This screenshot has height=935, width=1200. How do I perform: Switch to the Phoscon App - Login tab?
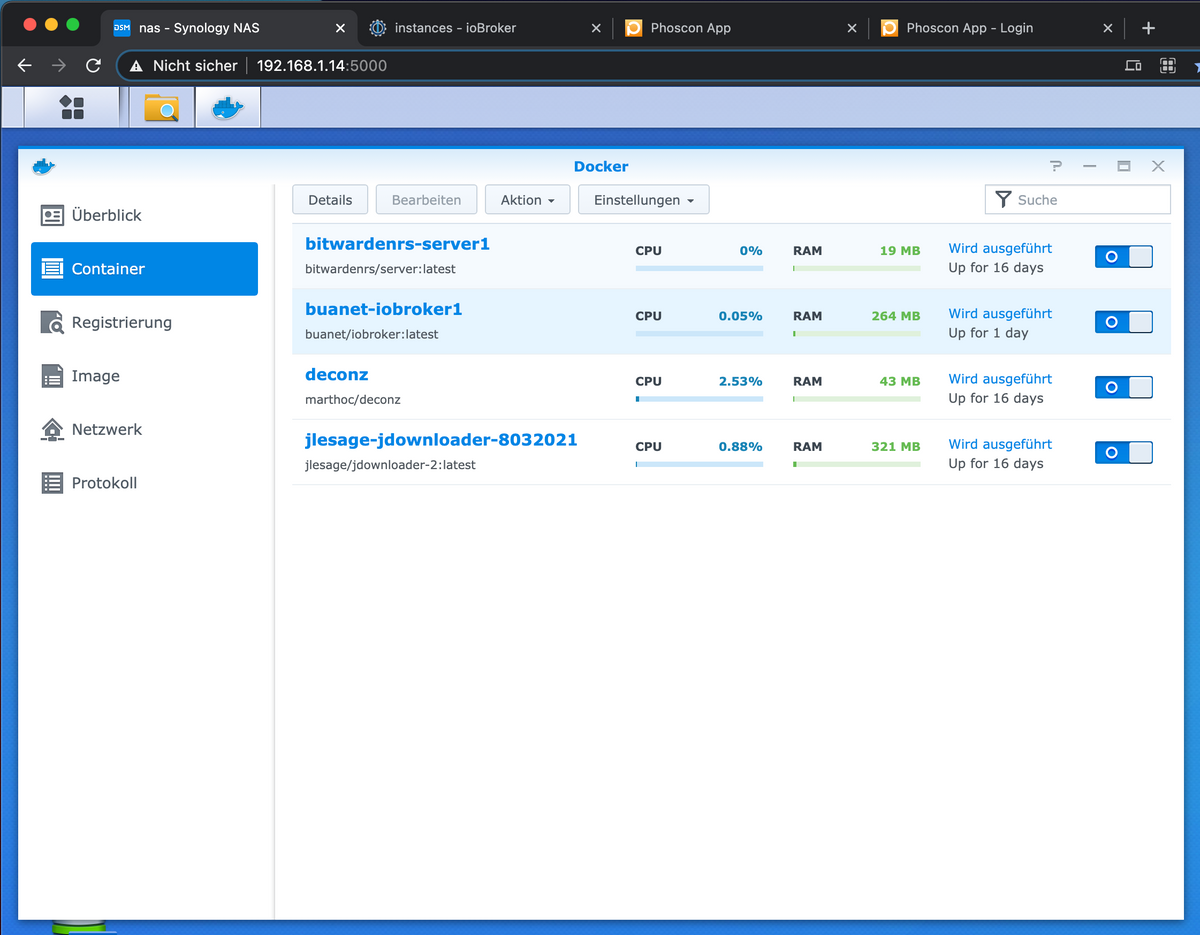pos(996,28)
